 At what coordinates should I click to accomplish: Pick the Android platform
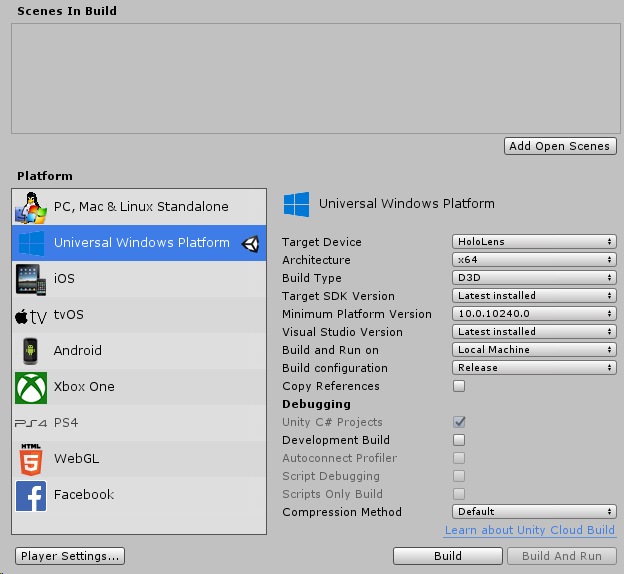(x=139, y=351)
